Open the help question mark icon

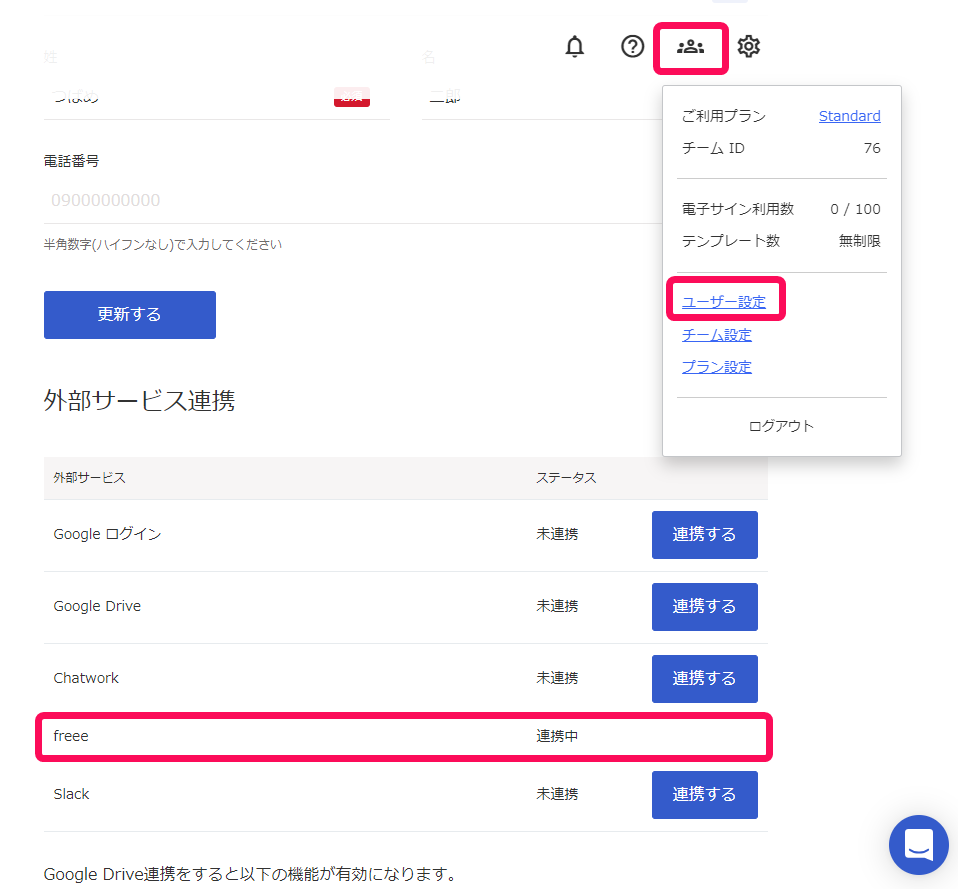632,46
